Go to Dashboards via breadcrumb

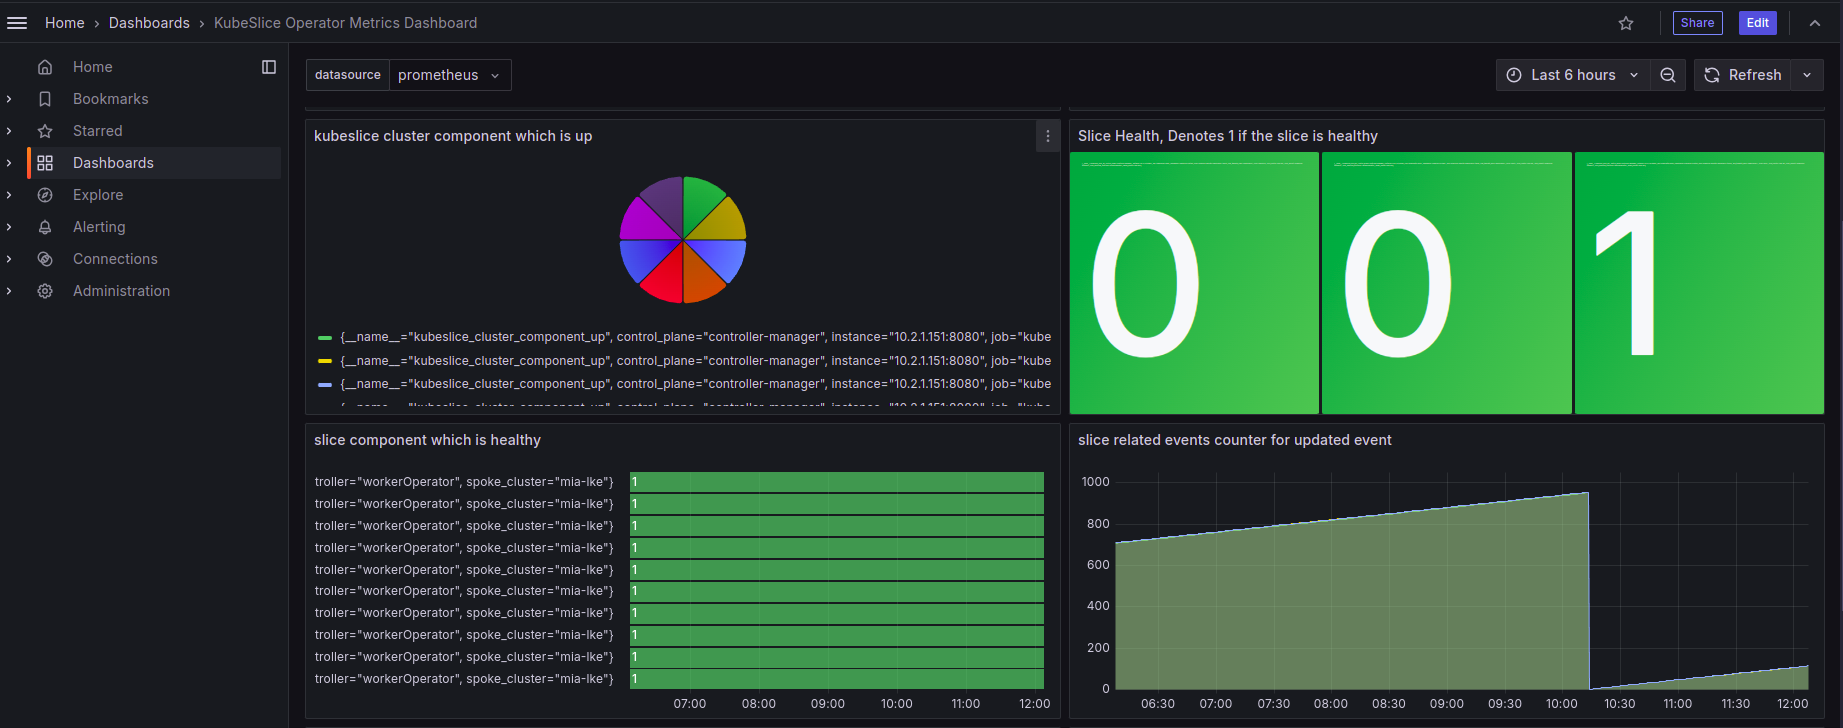pos(149,23)
